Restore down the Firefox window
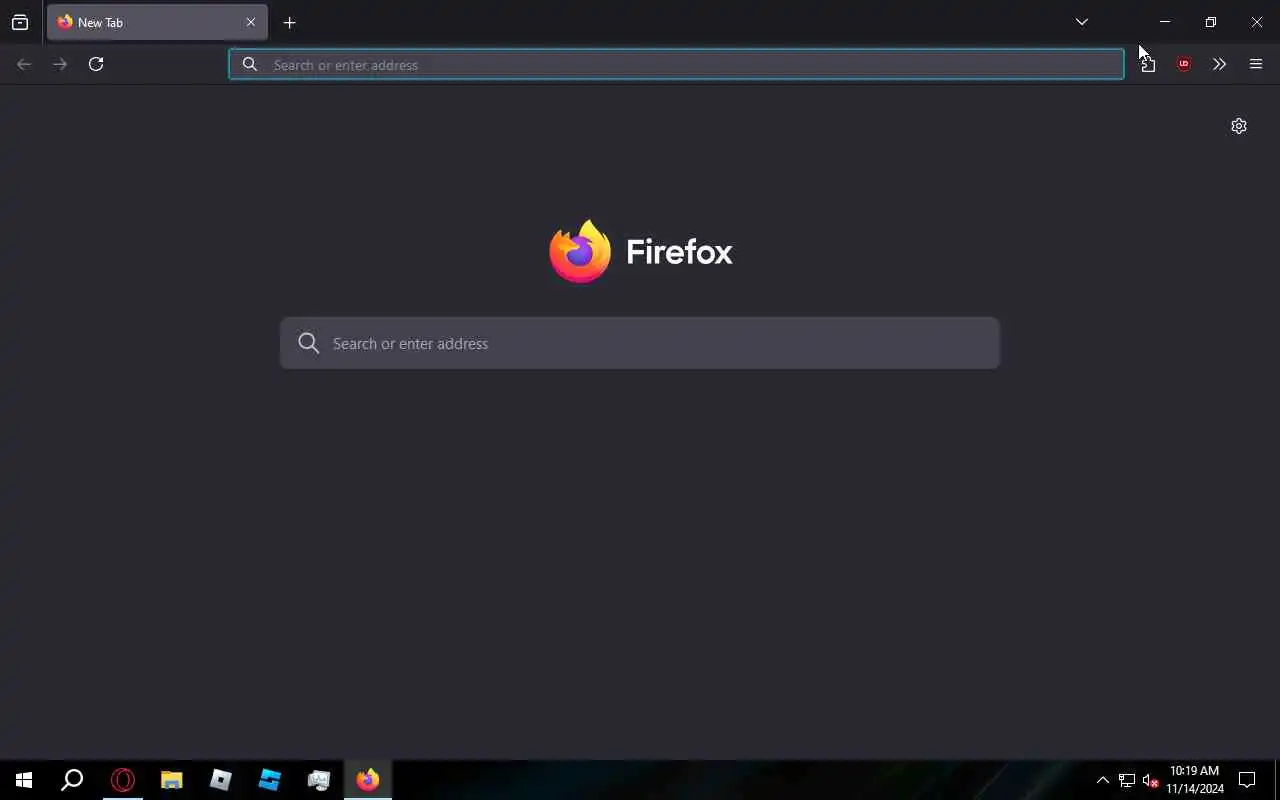The image size is (1280, 800). [x=1211, y=22]
